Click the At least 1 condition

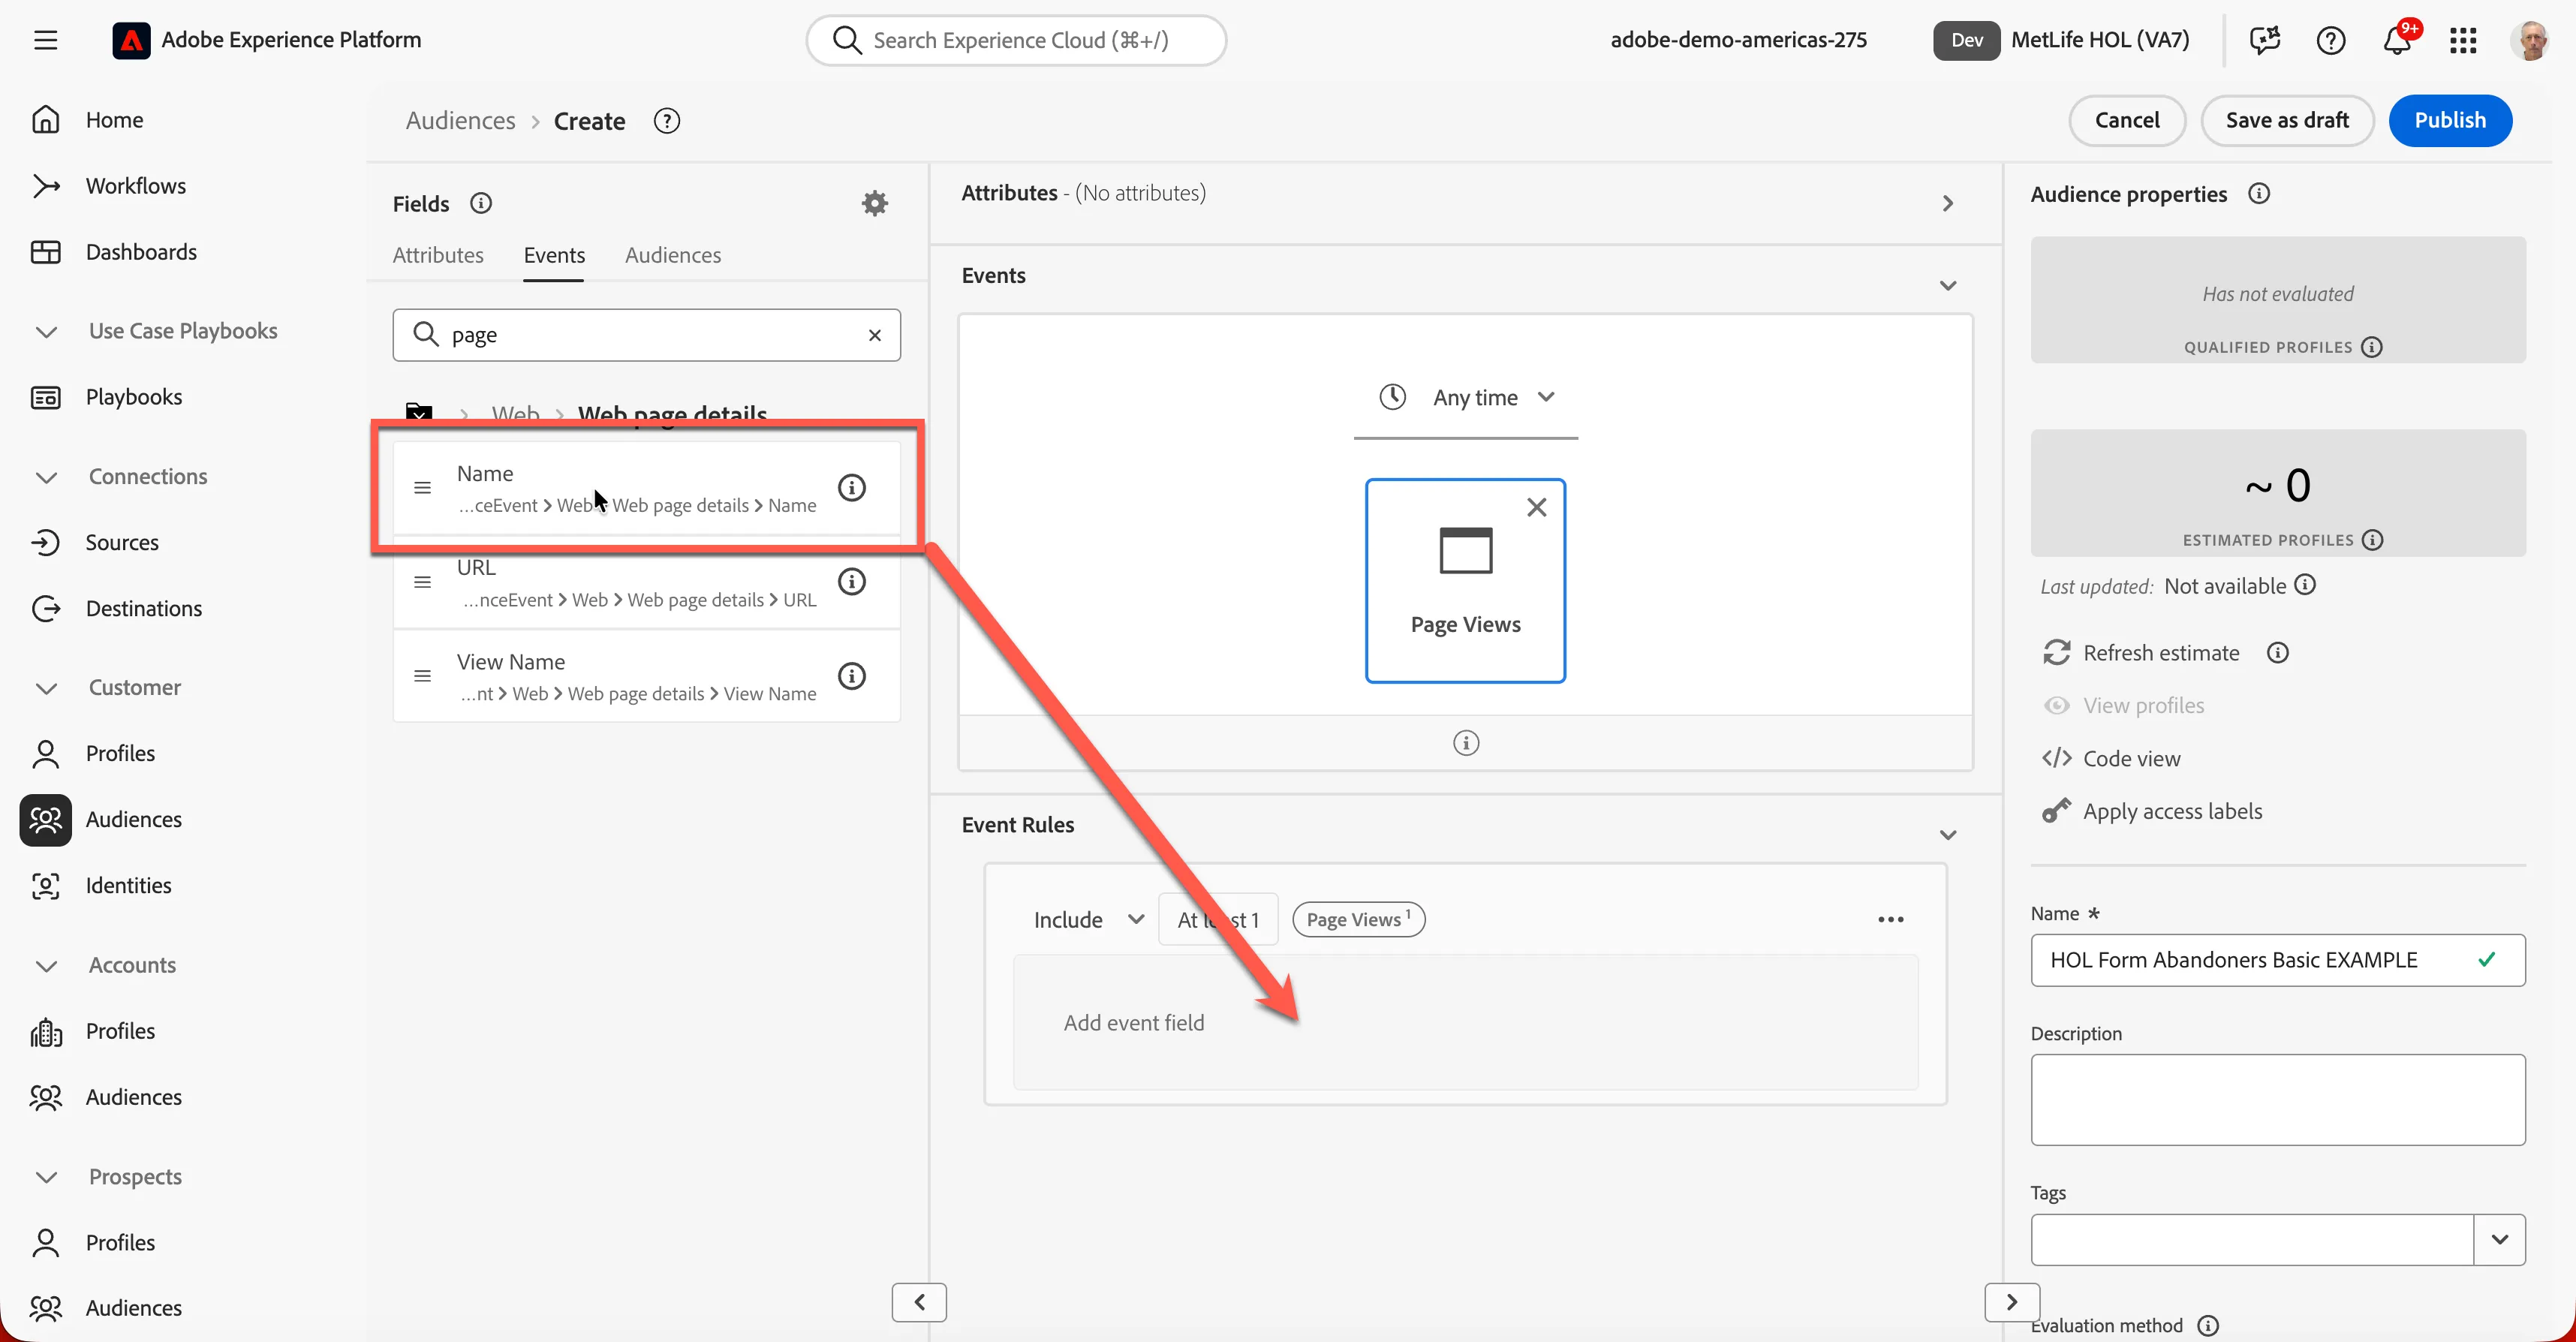pos(1217,919)
